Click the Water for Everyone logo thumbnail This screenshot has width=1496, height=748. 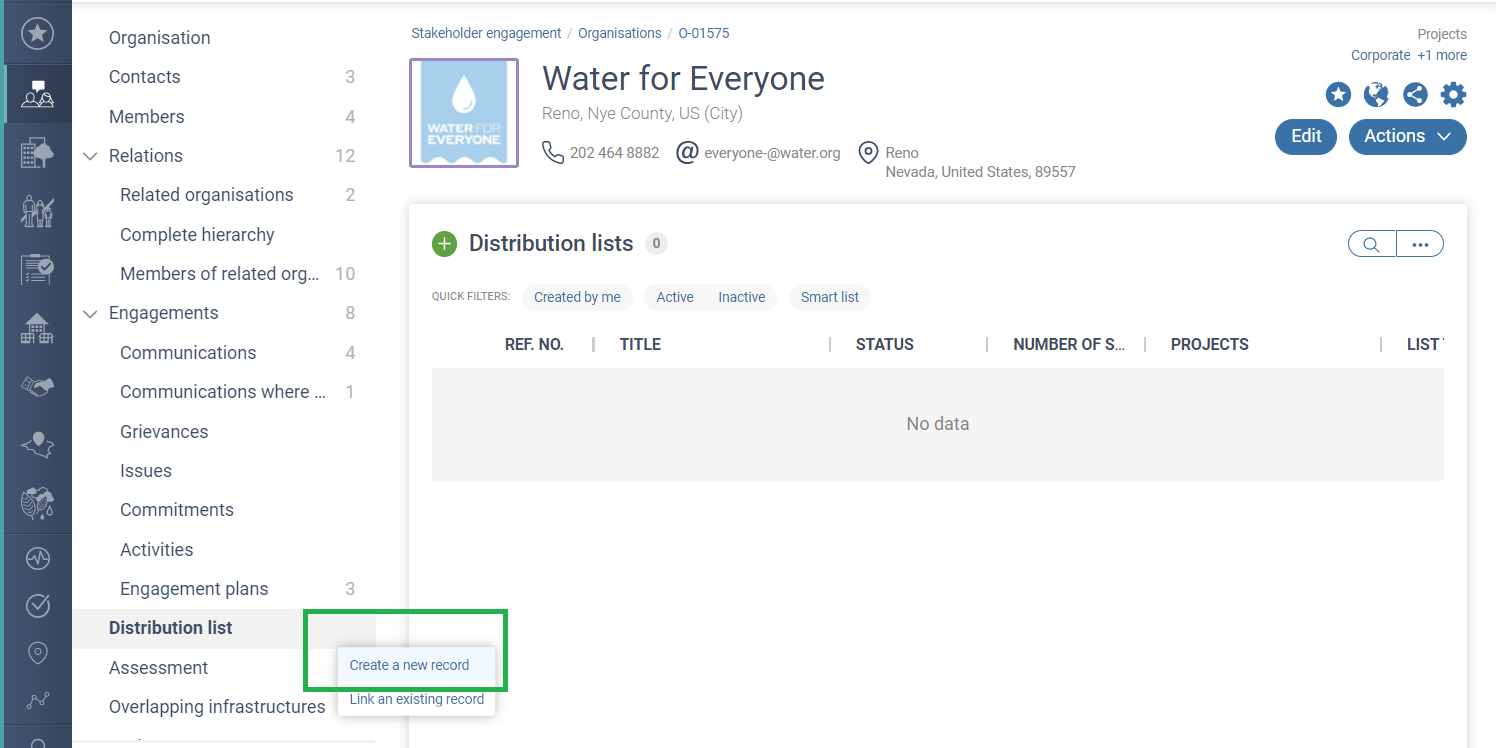point(464,113)
